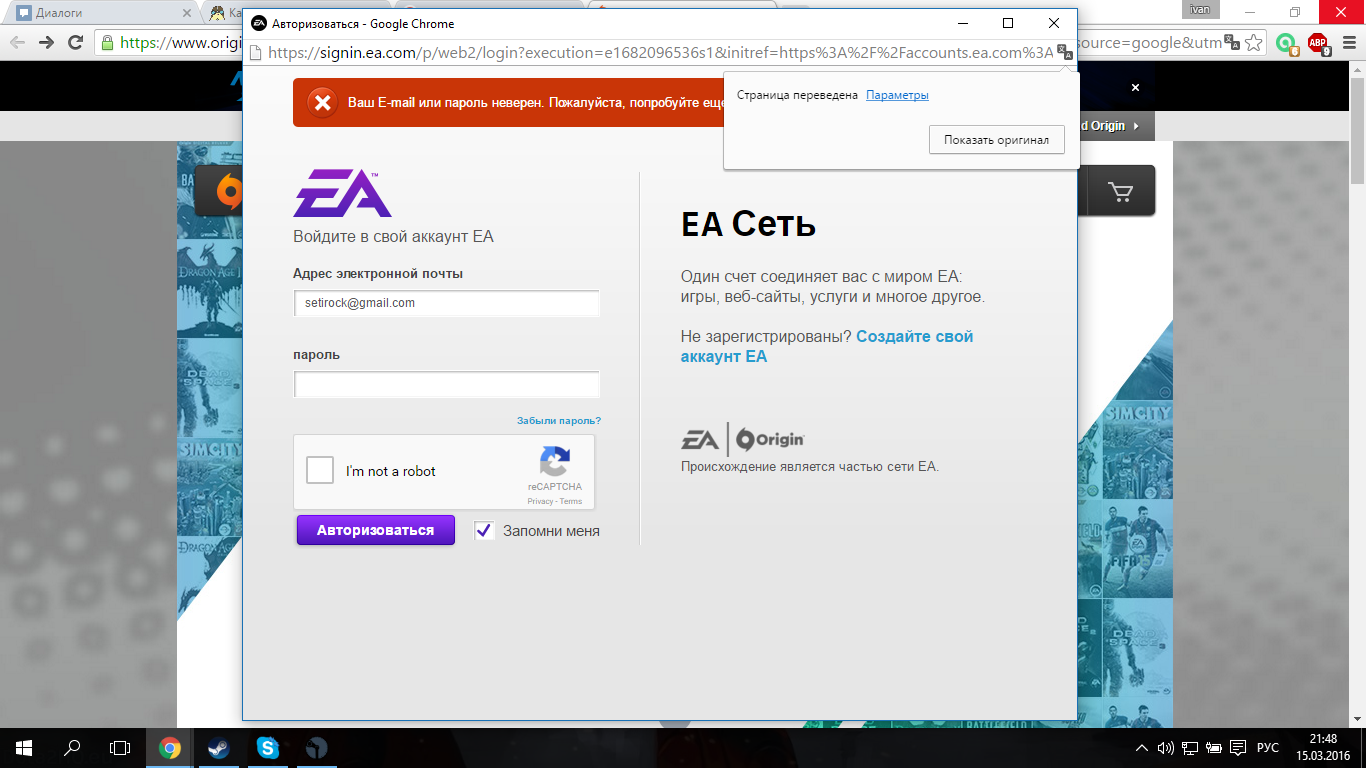1366x768 pixels.
Task: Tick the "I'm not a robot" reCAPTCHA checkbox
Action: 320,470
